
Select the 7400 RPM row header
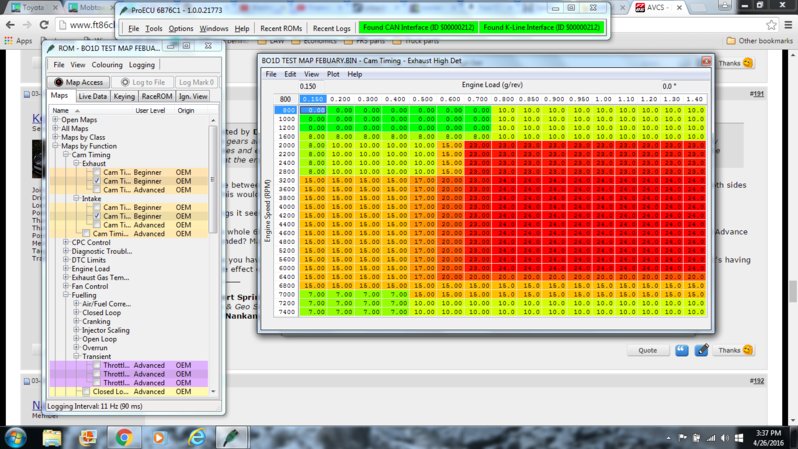pos(286,312)
